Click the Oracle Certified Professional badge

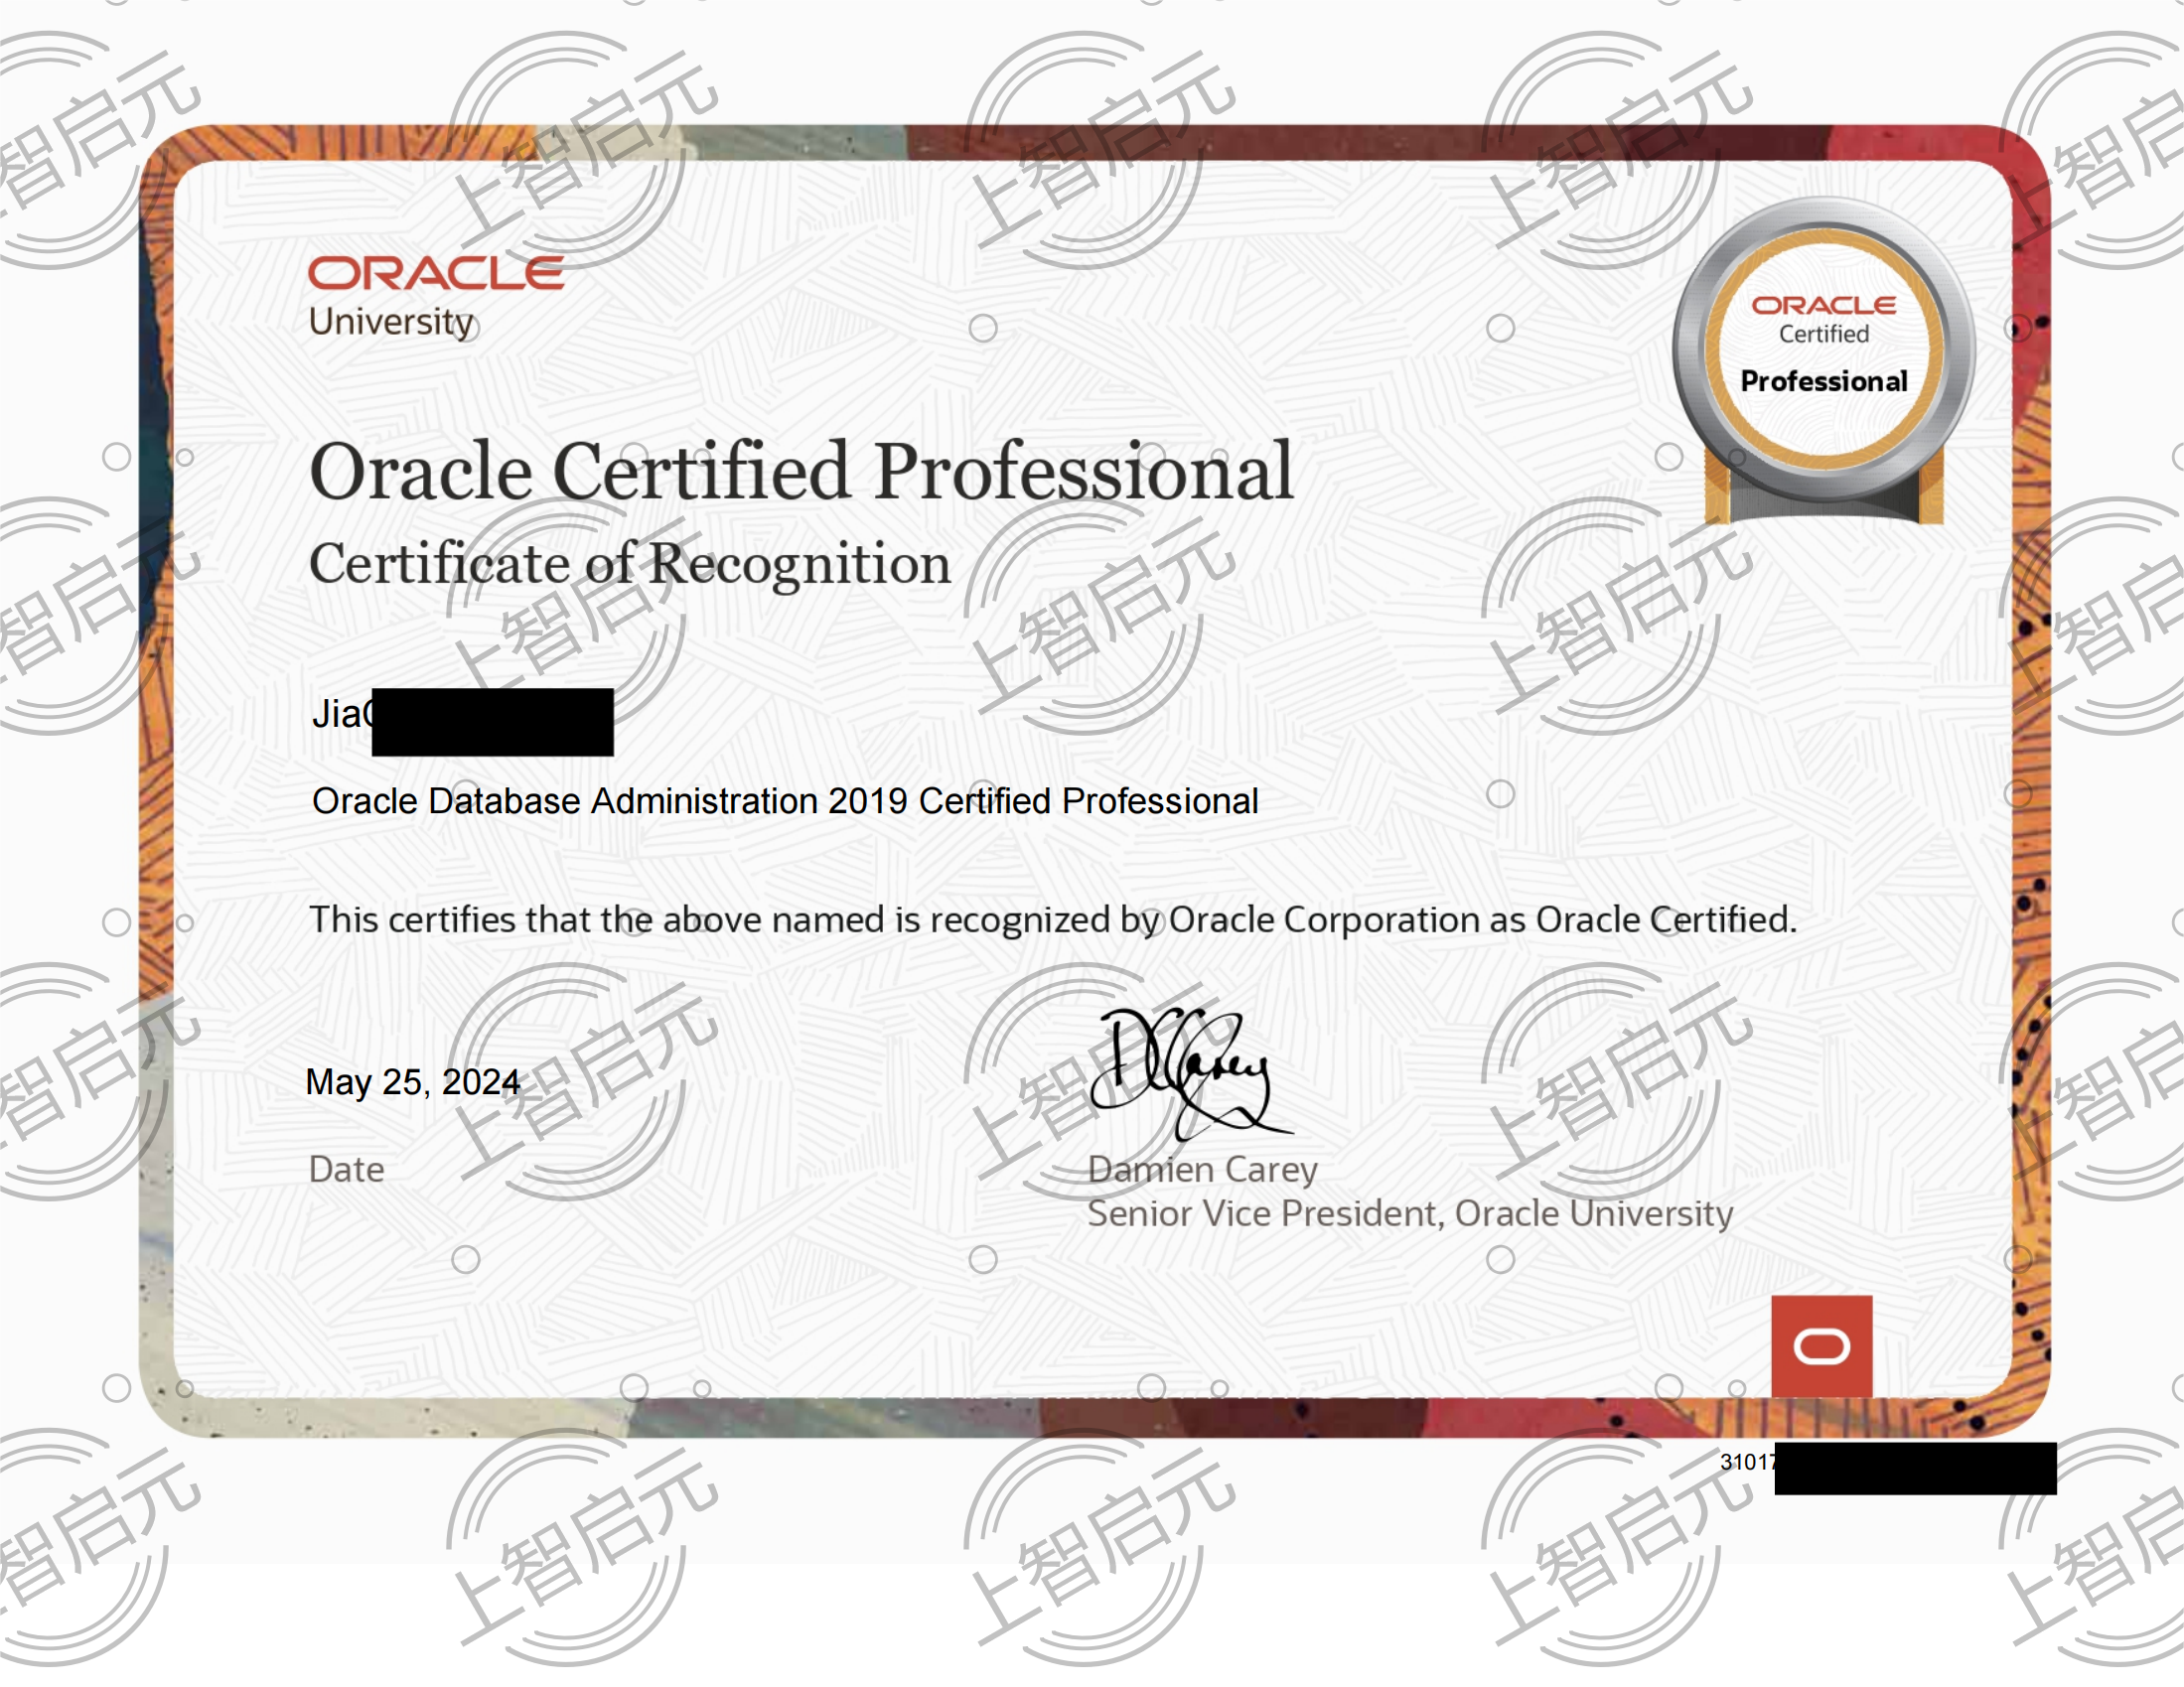[x=1824, y=362]
